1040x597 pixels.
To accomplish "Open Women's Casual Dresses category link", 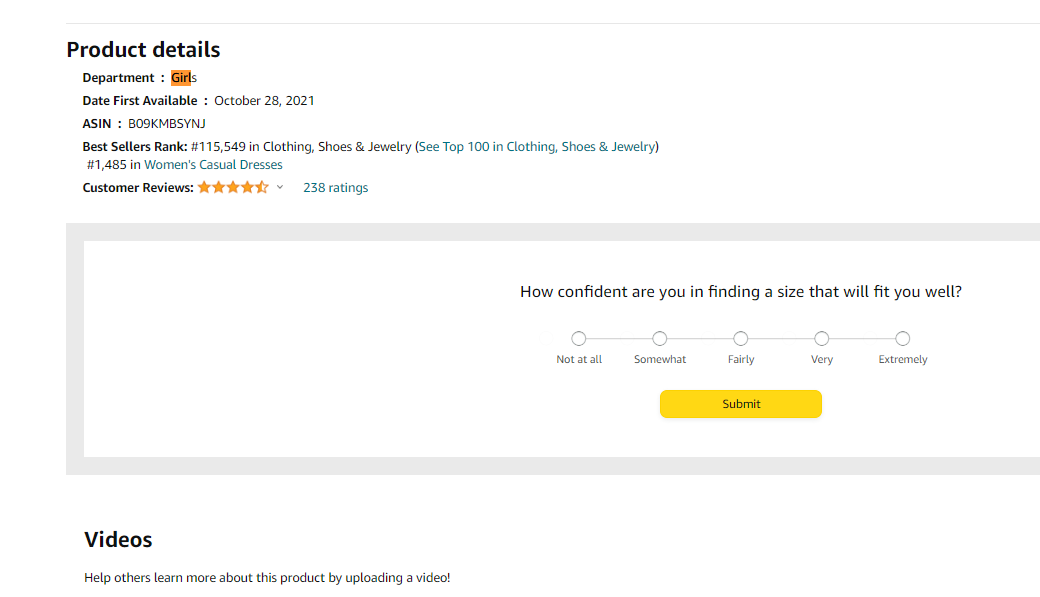I will click(214, 165).
